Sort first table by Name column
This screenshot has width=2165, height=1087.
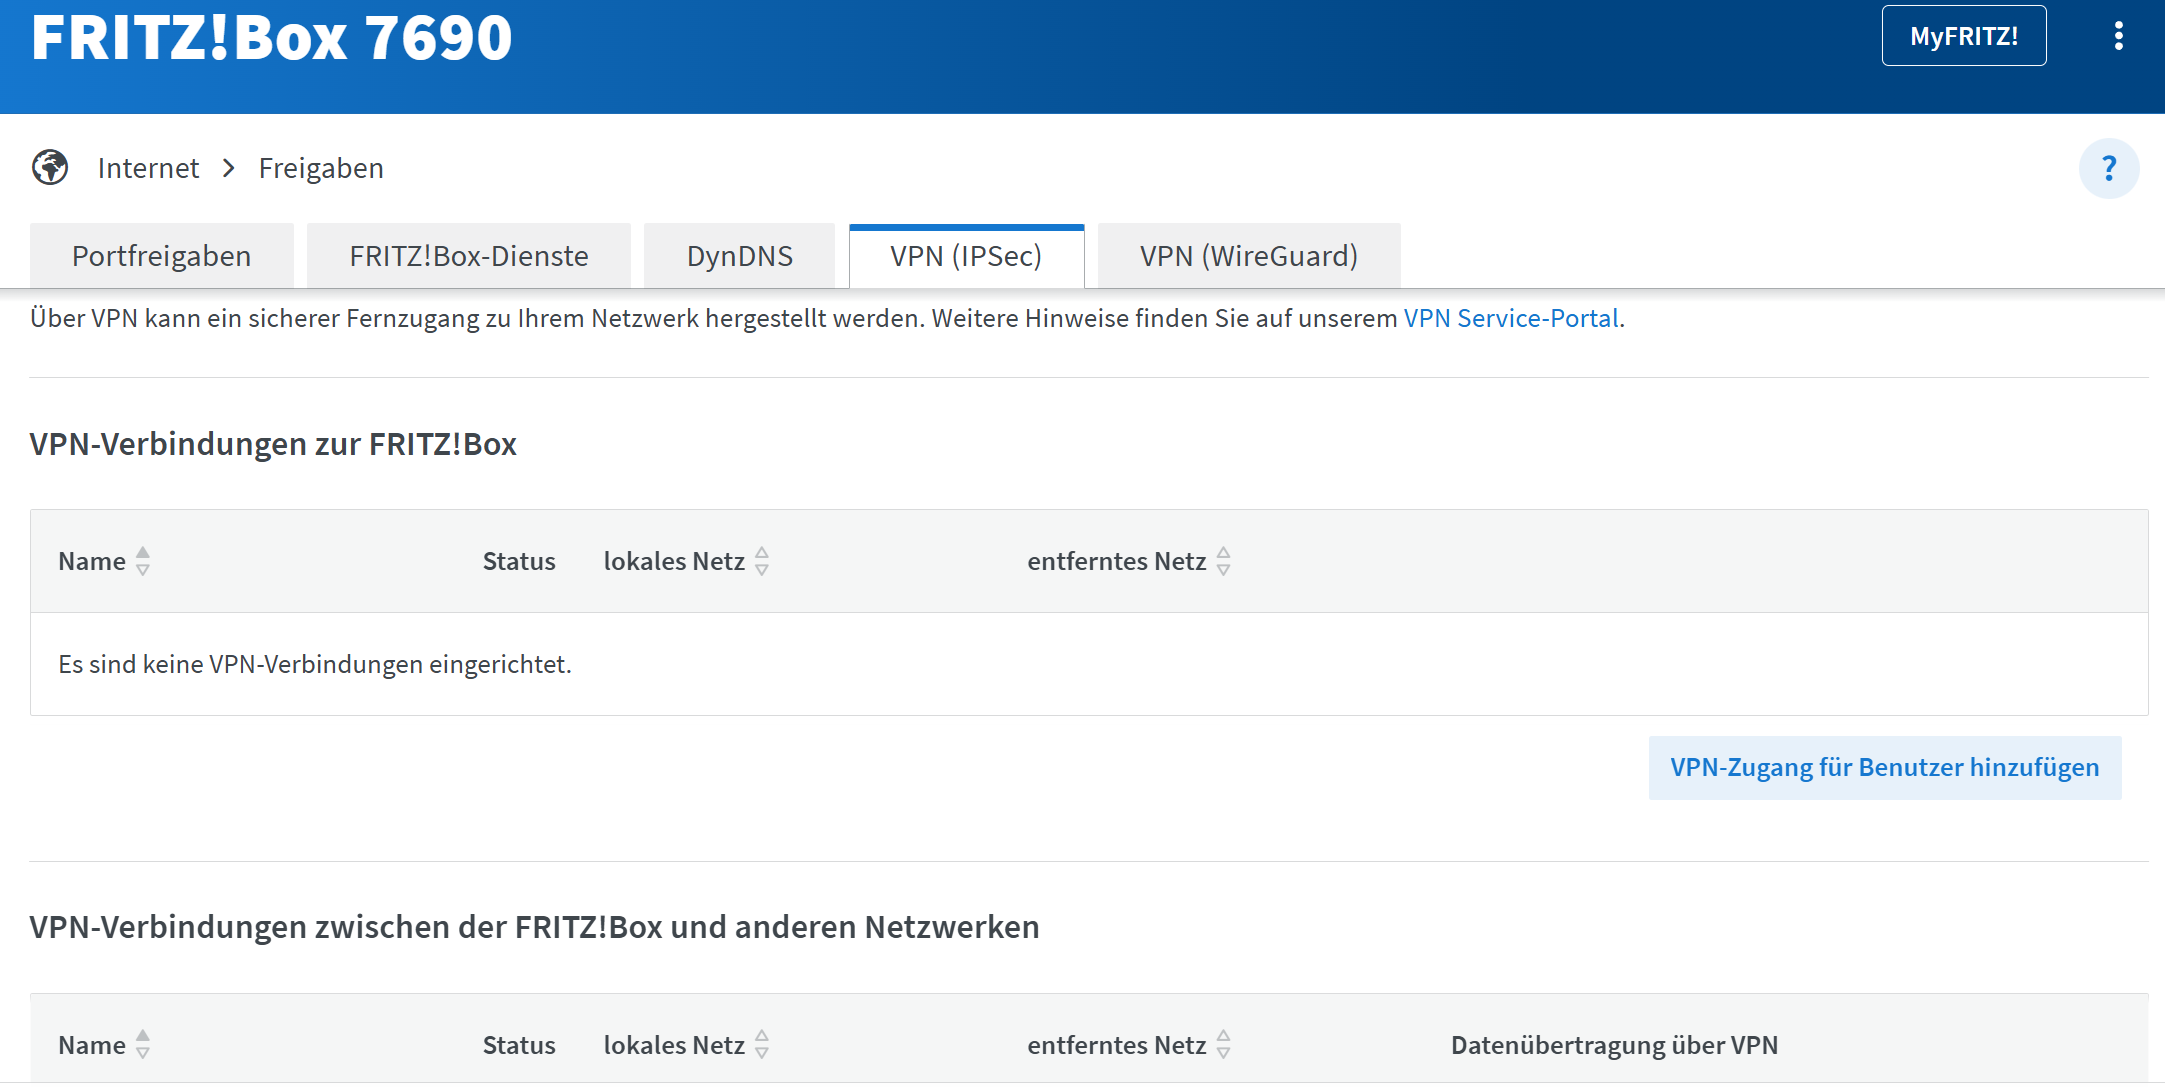[143, 561]
